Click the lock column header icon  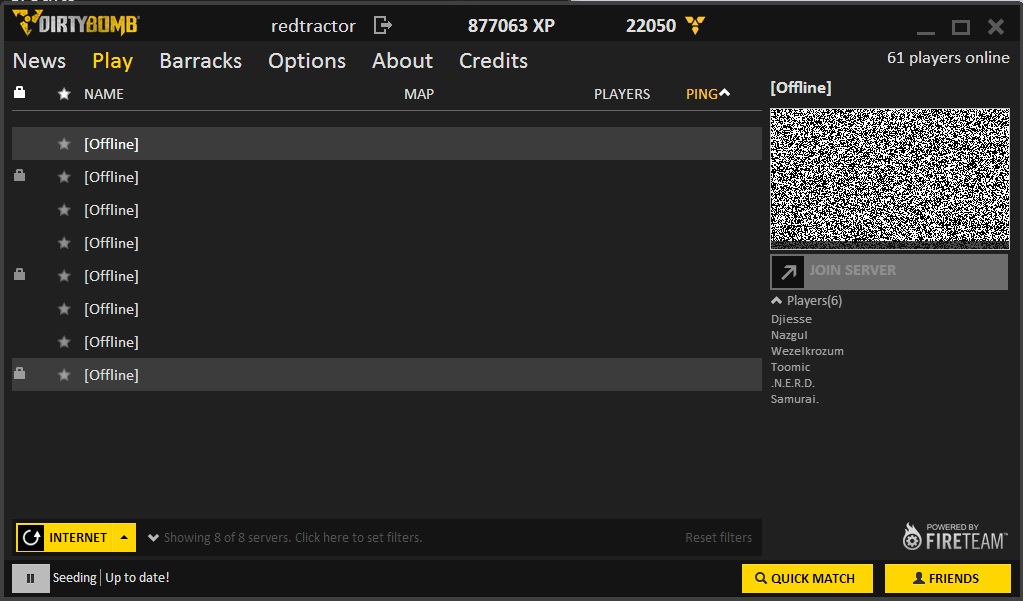19,93
